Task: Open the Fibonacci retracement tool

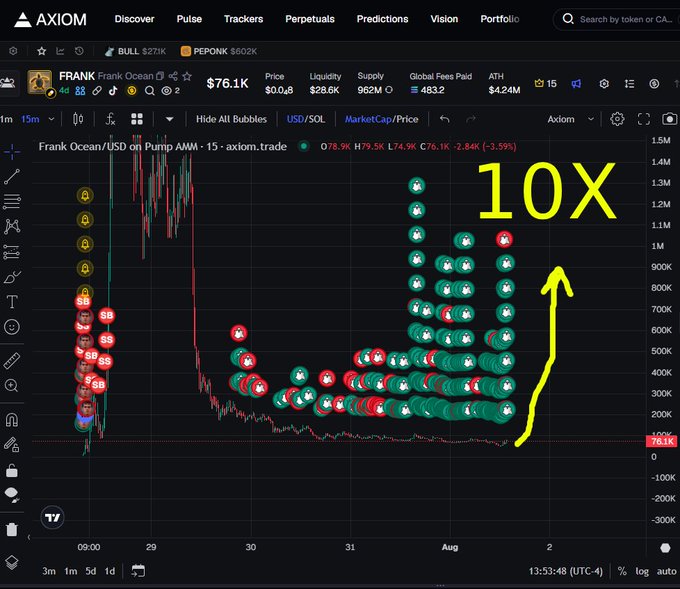Action: pyautogui.click(x=12, y=201)
